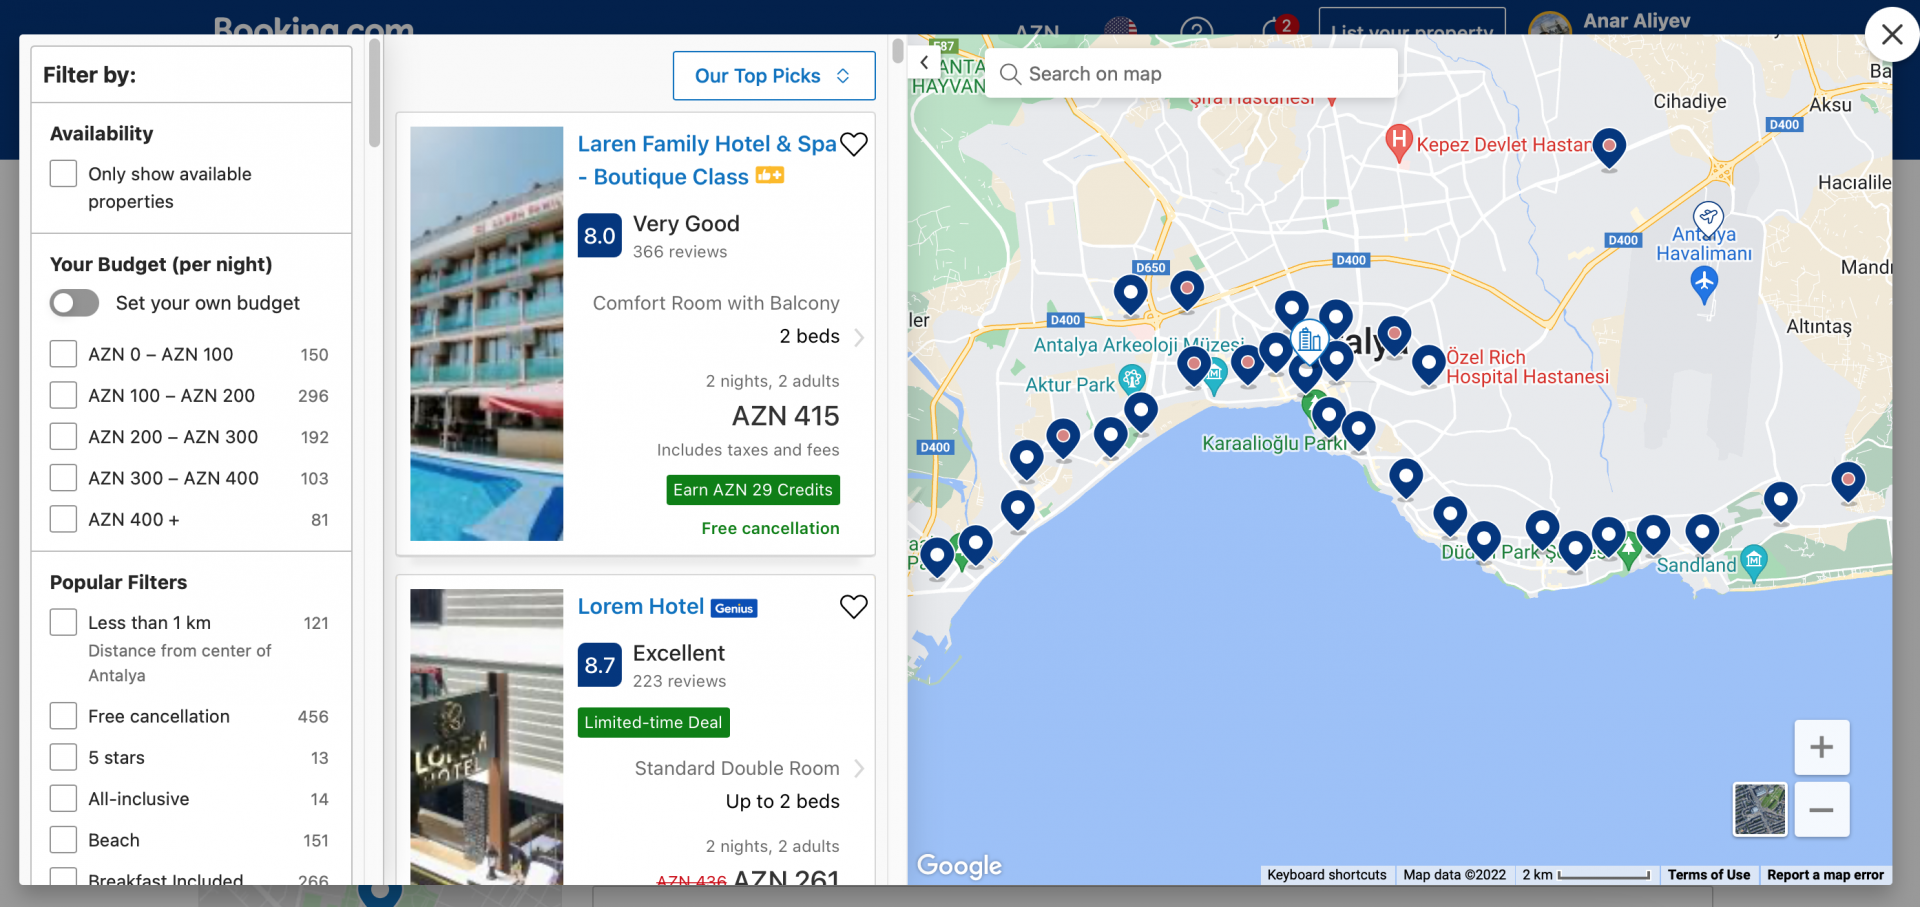1920x907 pixels.
Task: Toggle Set your own budget switch
Action: pyautogui.click(x=75, y=303)
